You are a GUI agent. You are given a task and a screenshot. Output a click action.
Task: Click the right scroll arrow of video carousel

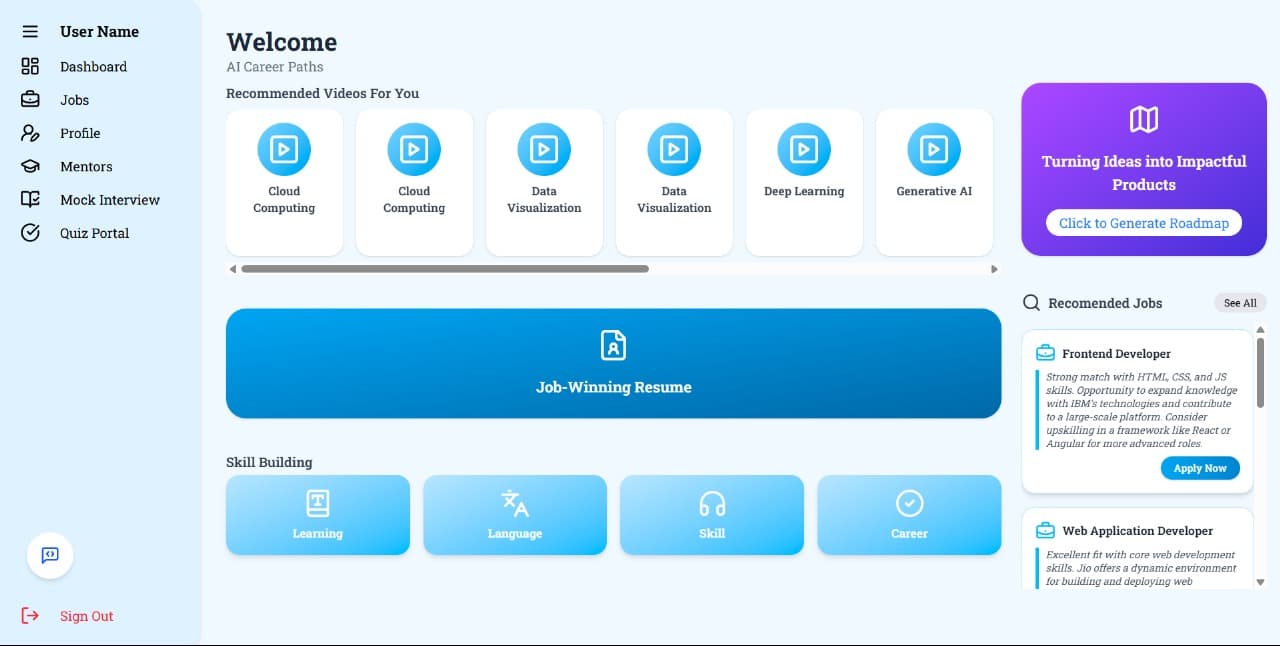[x=994, y=268]
